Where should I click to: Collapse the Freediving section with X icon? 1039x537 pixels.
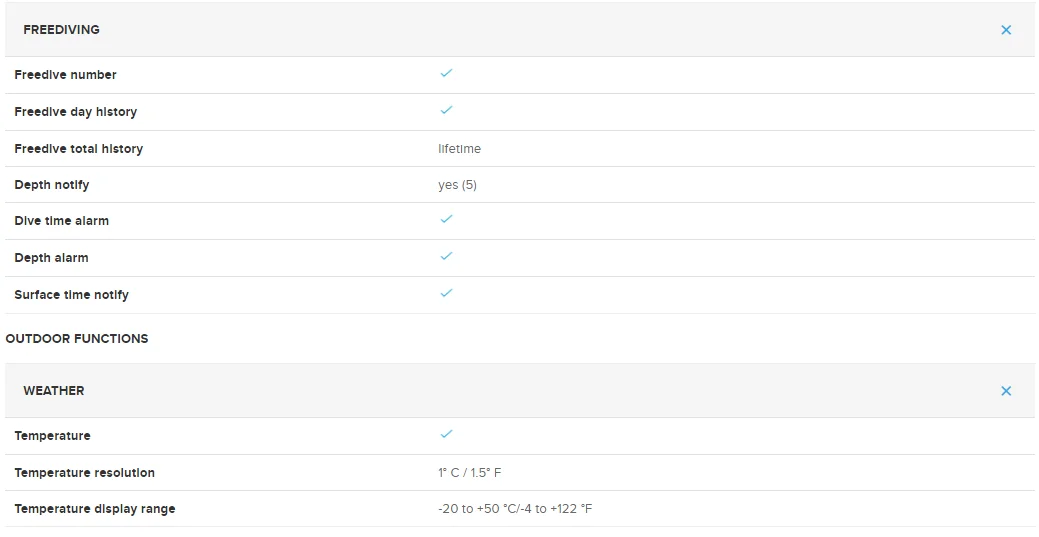pyautogui.click(x=1006, y=30)
